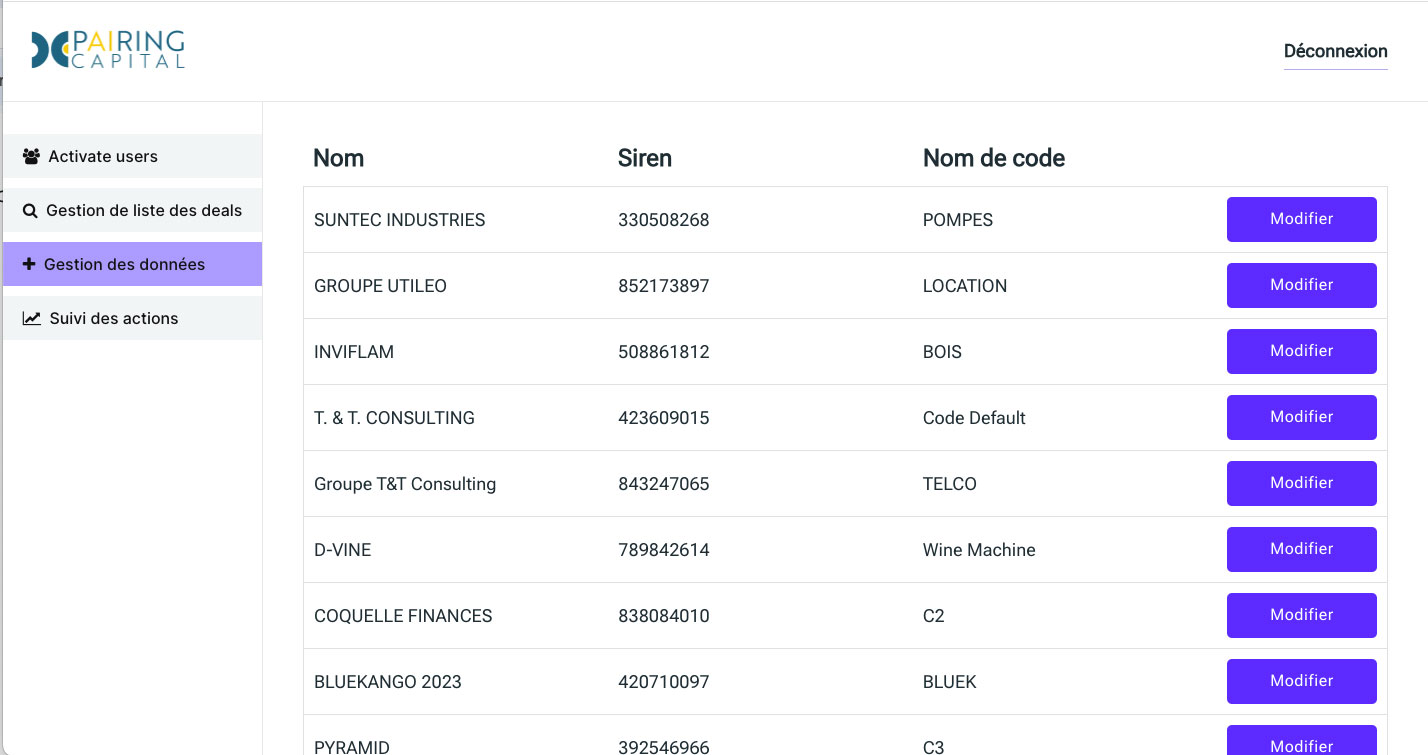Click Siren number 423609015

click(x=664, y=418)
